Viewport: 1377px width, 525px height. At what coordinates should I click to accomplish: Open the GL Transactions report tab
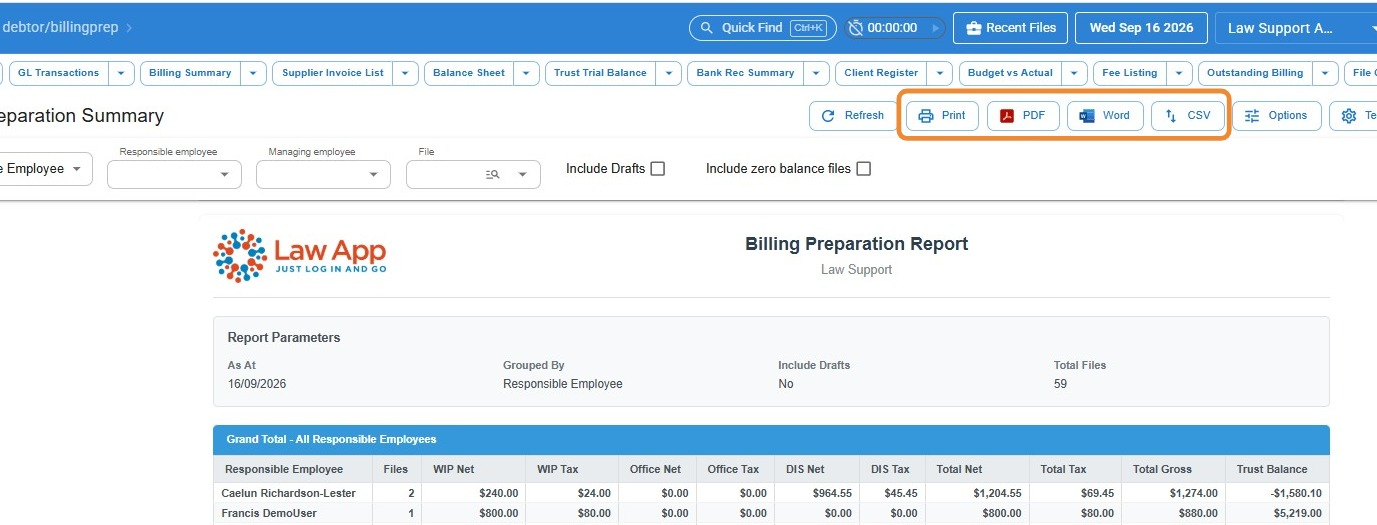pyautogui.click(x=58, y=73)
